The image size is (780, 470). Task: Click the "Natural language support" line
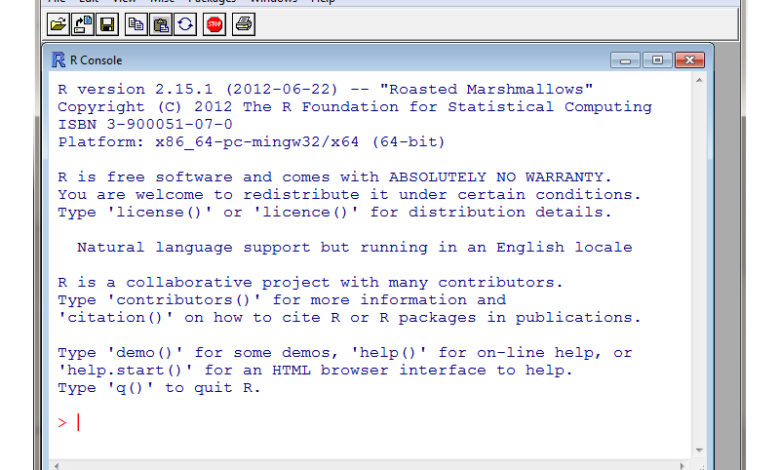[355, 248]
